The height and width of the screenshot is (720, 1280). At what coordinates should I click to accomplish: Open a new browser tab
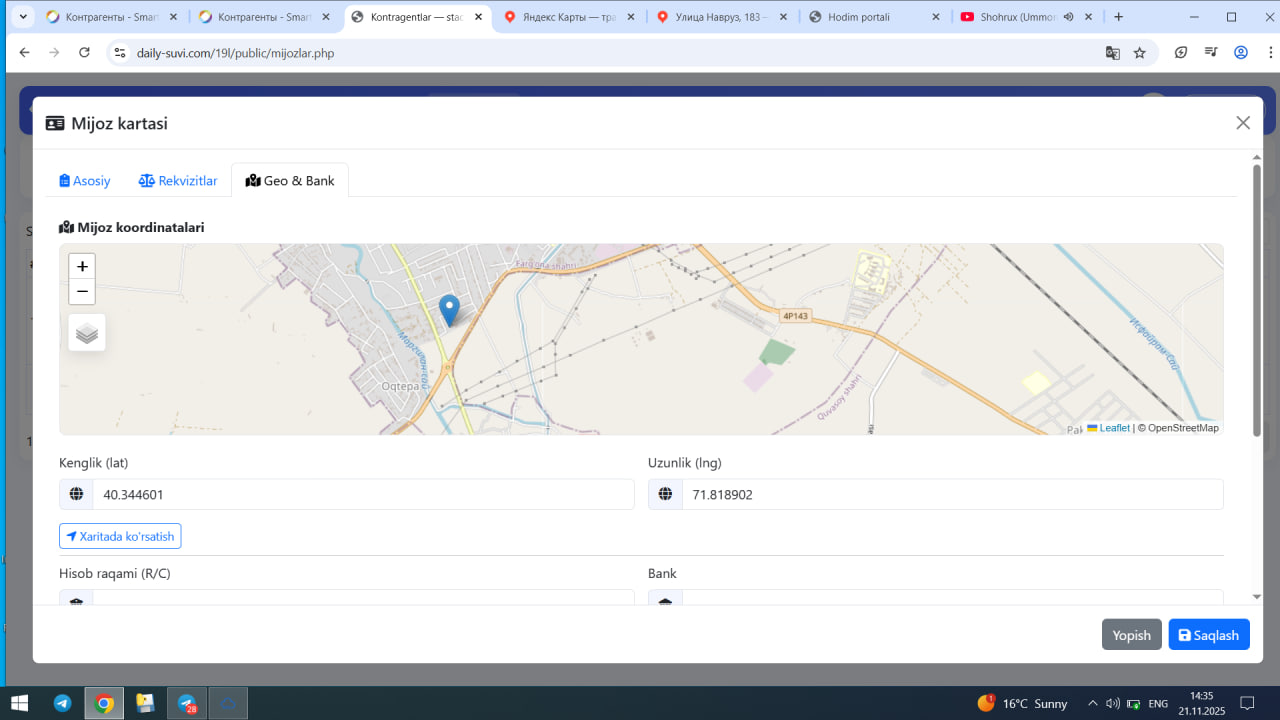tap(1119, 17)
